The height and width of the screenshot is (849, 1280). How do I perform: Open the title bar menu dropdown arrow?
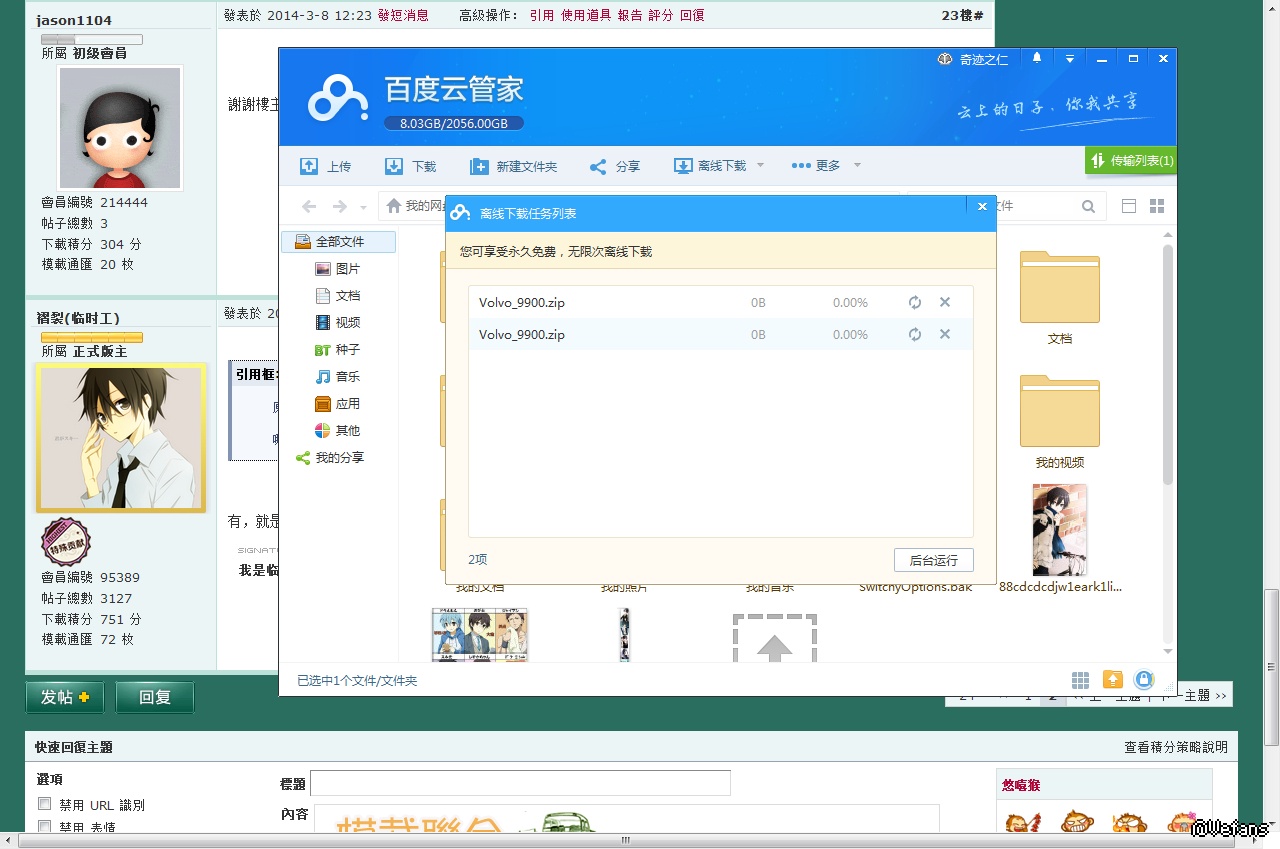point(1070,59)
